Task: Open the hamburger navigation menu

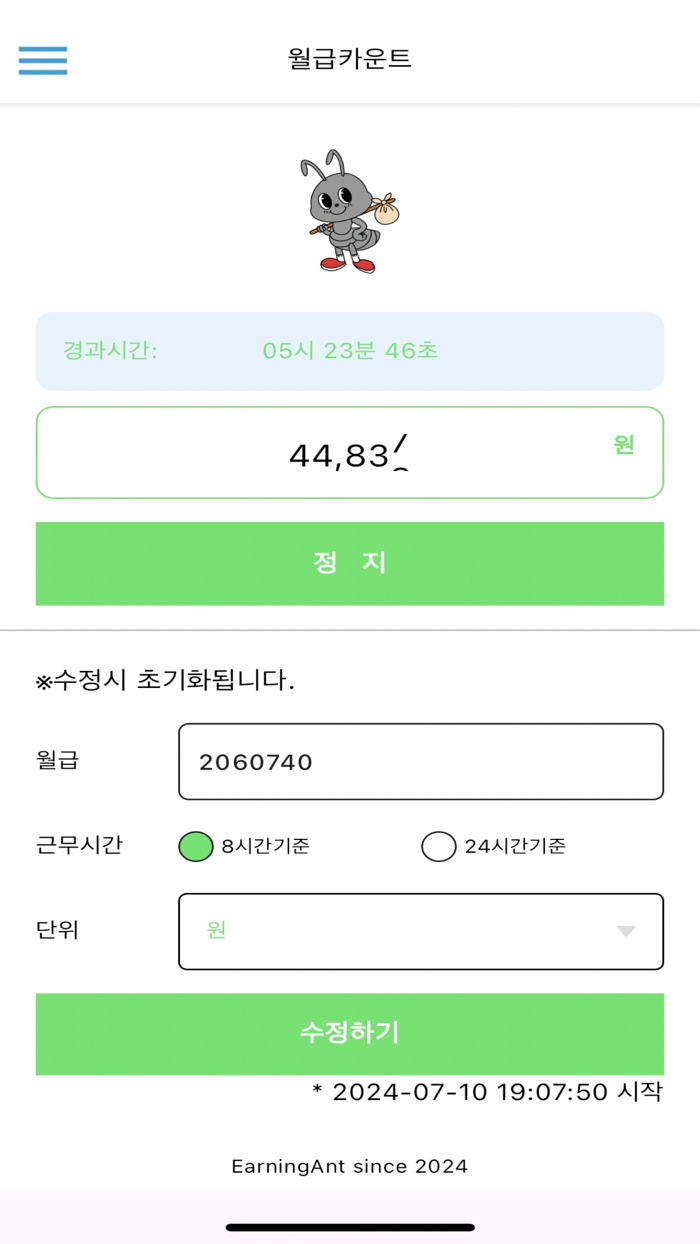Action: (x=42, y=60)
